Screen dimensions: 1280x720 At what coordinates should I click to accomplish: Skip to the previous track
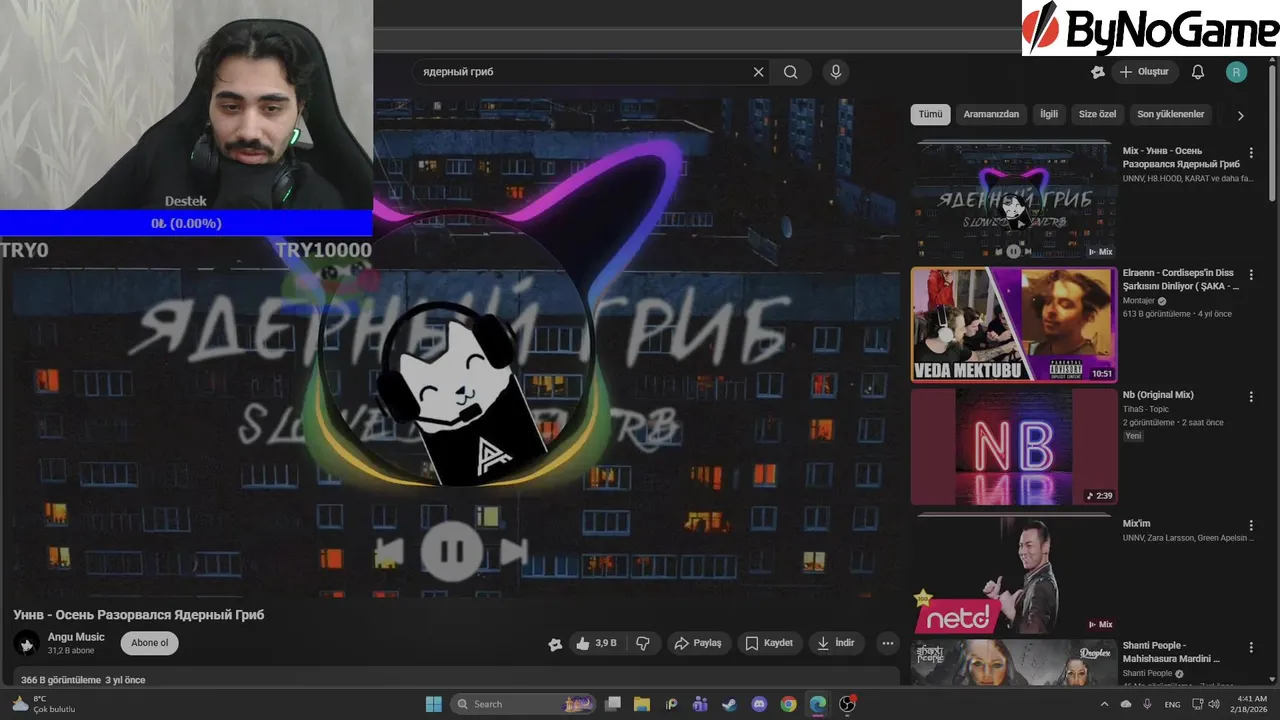point(390,551)
